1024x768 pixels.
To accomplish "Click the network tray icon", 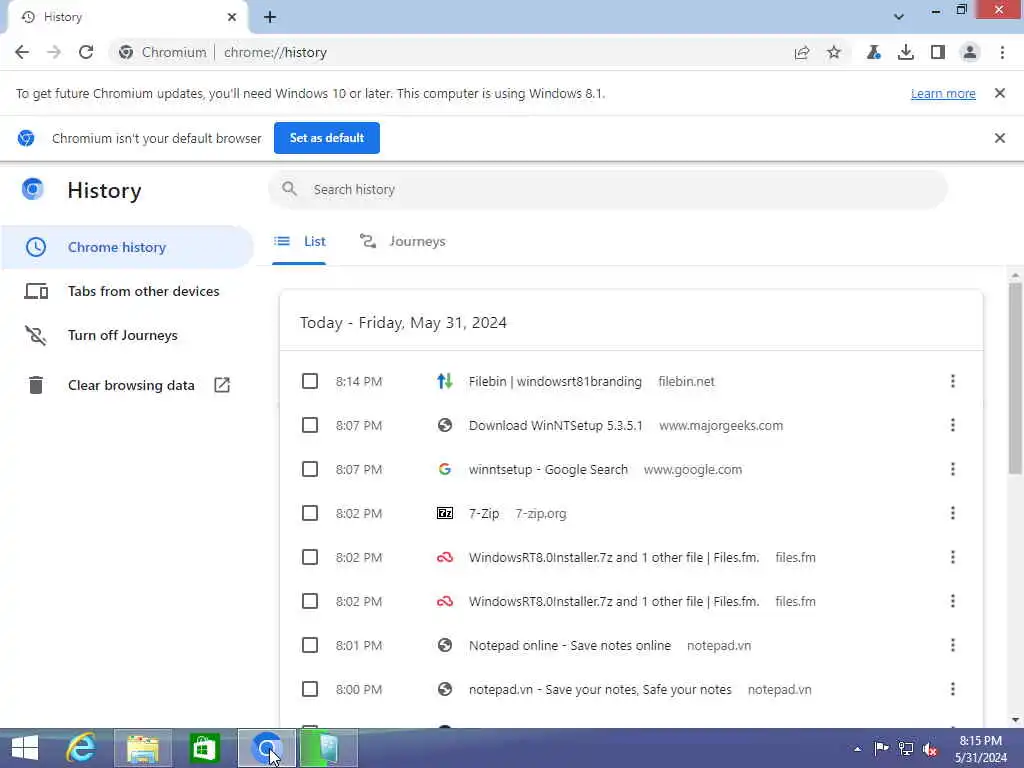I will click(906, 748).
